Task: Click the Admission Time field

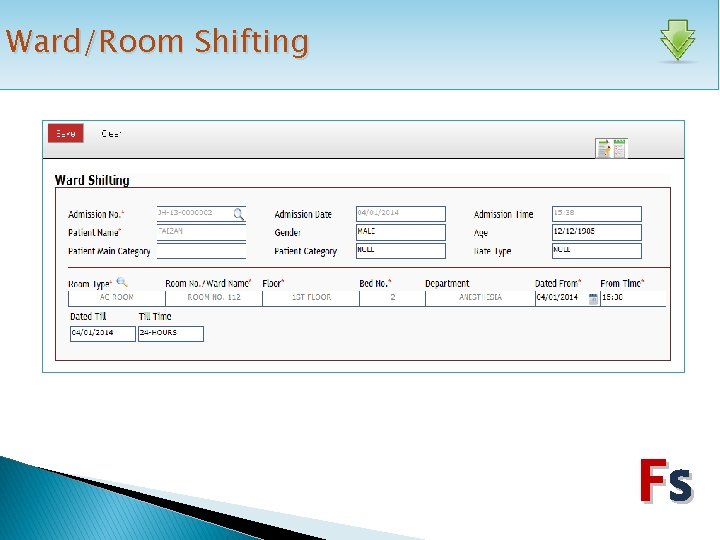Action: (x=596, y=214)
